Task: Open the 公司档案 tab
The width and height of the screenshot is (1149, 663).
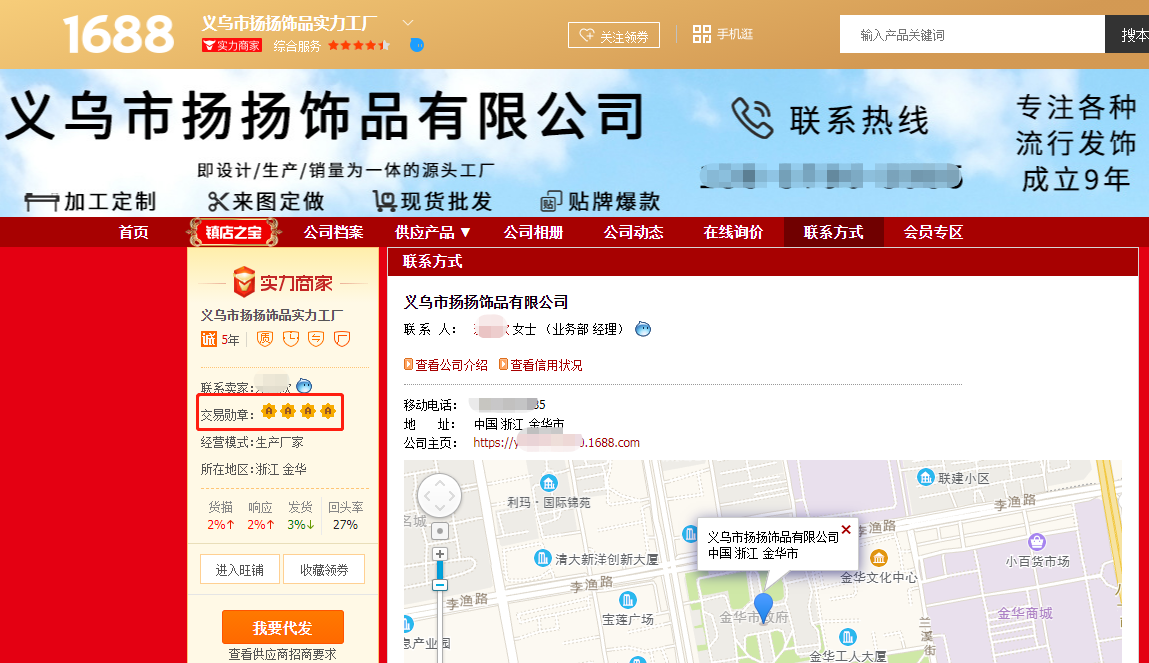Action: click(x=333, y=232)
